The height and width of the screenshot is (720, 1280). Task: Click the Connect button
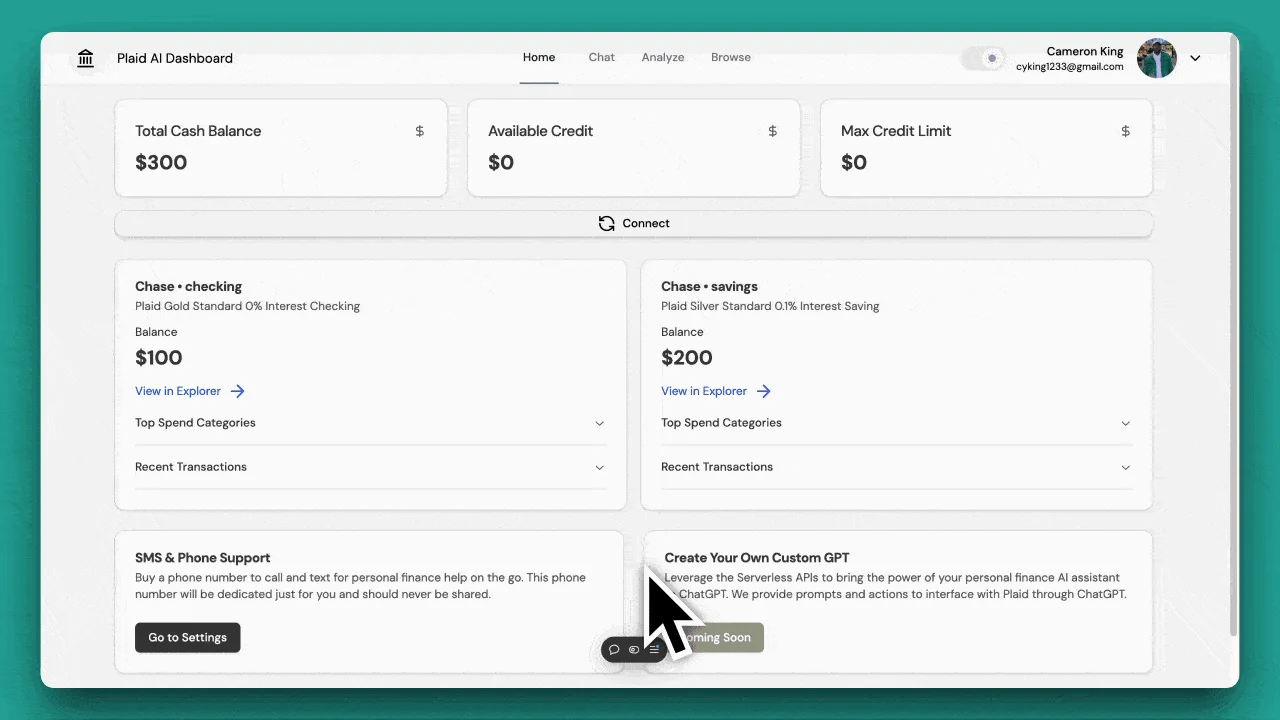coord(634,223)
